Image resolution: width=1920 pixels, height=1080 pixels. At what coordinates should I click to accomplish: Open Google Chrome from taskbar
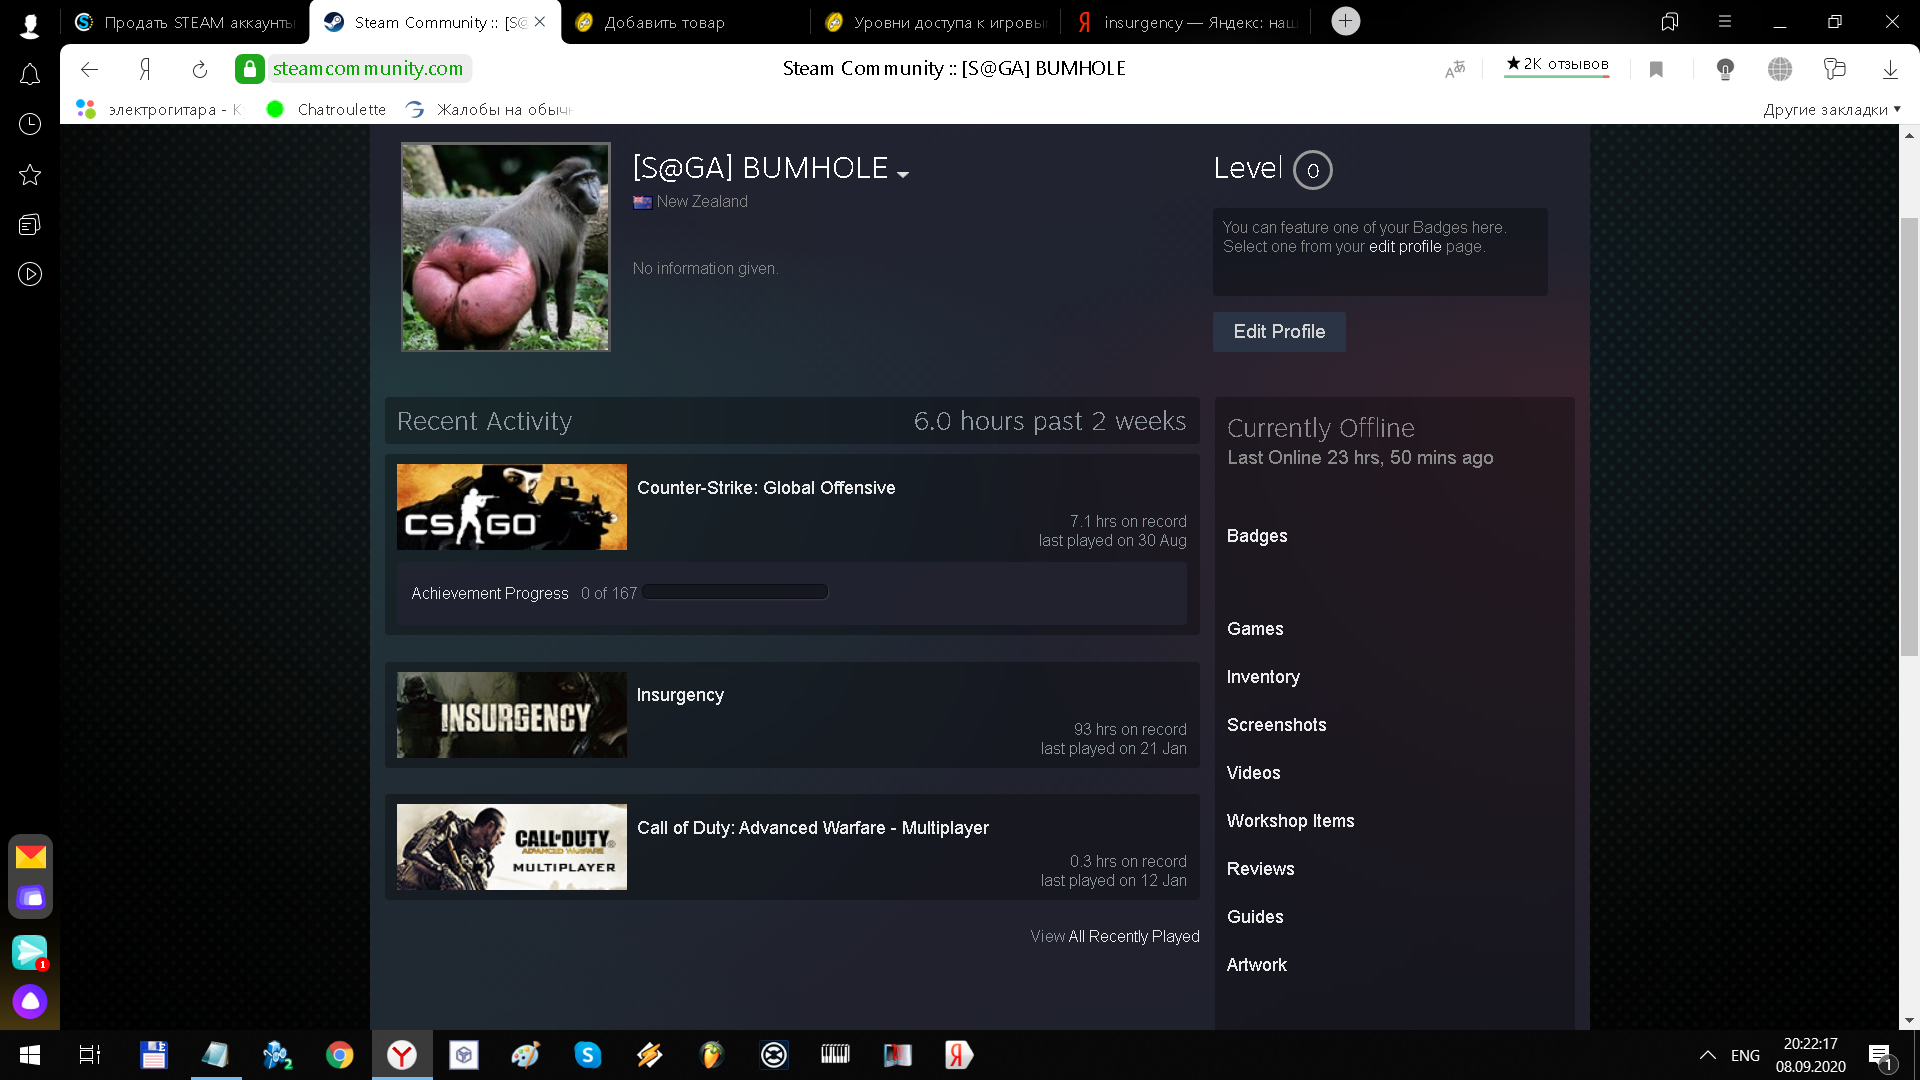340,1055
